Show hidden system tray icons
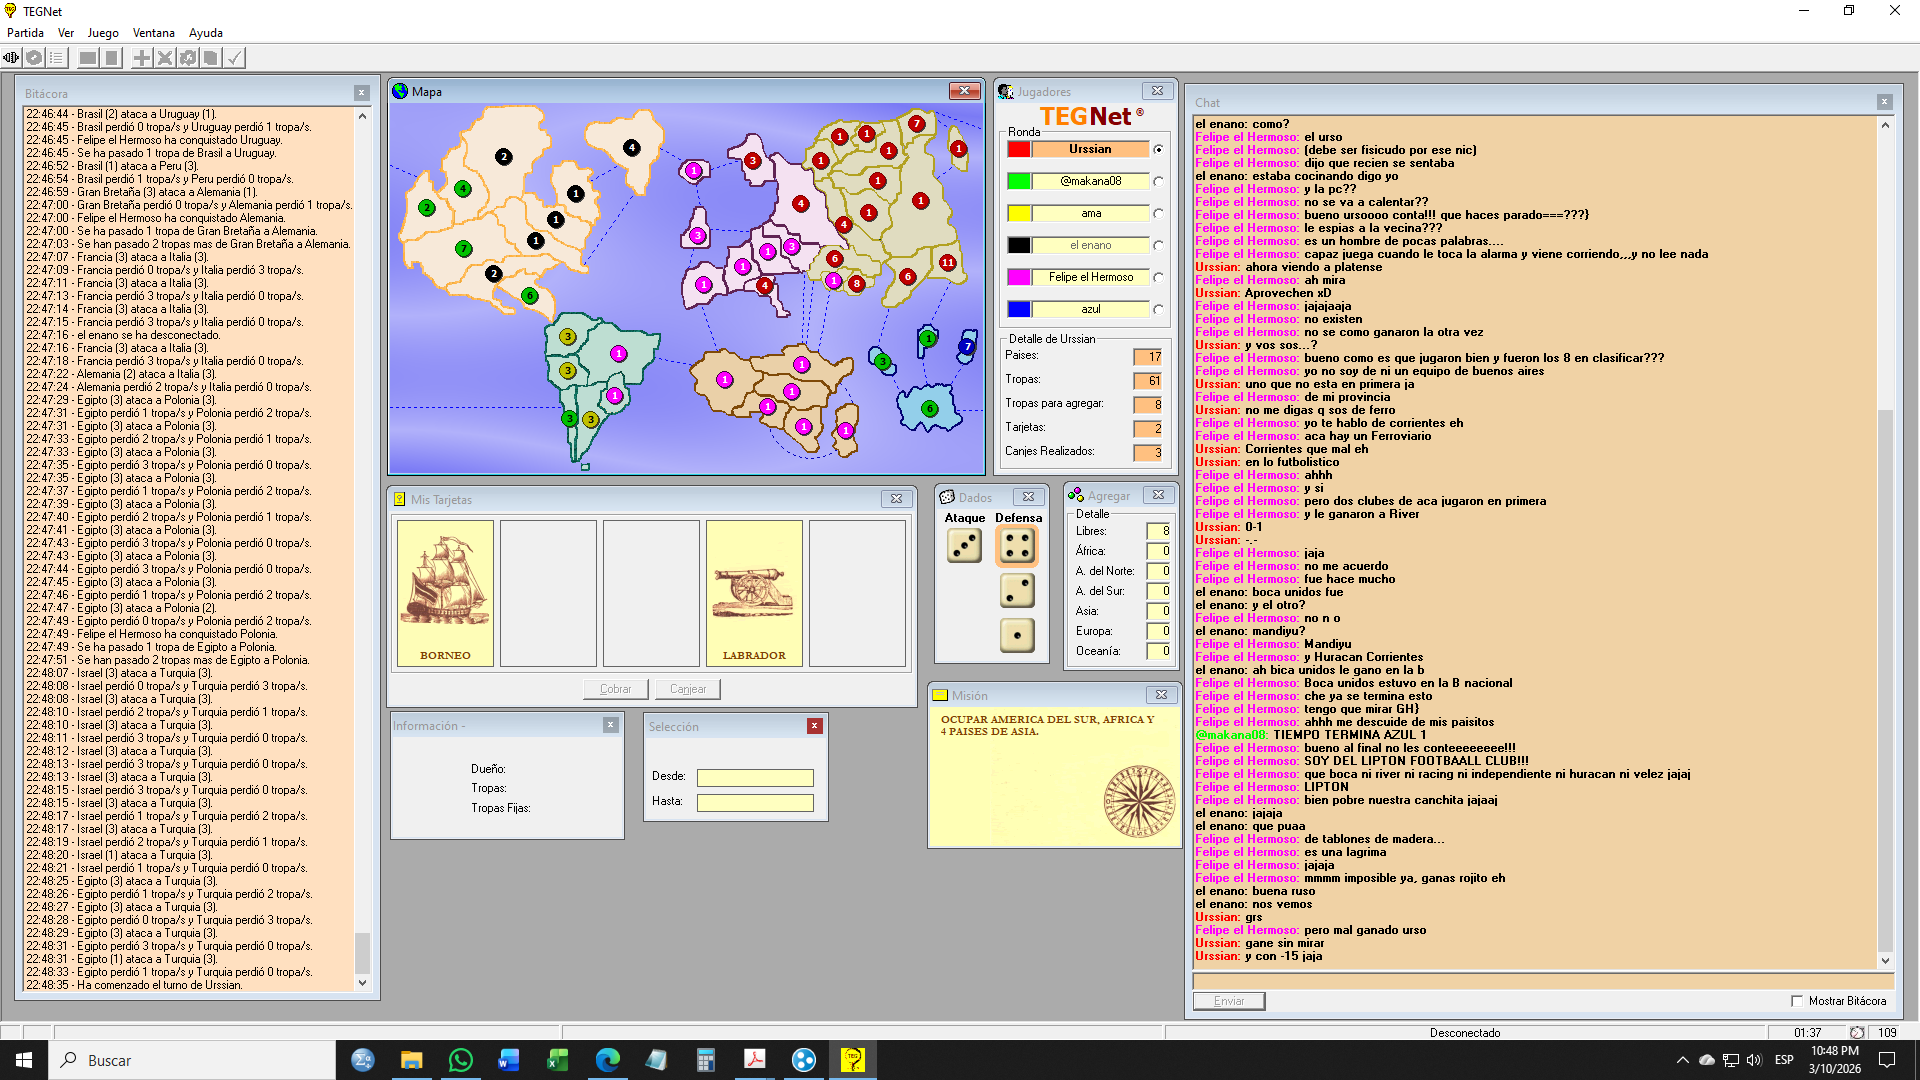This screenshot has height=1080, width=1920. coord(1682,1060)
